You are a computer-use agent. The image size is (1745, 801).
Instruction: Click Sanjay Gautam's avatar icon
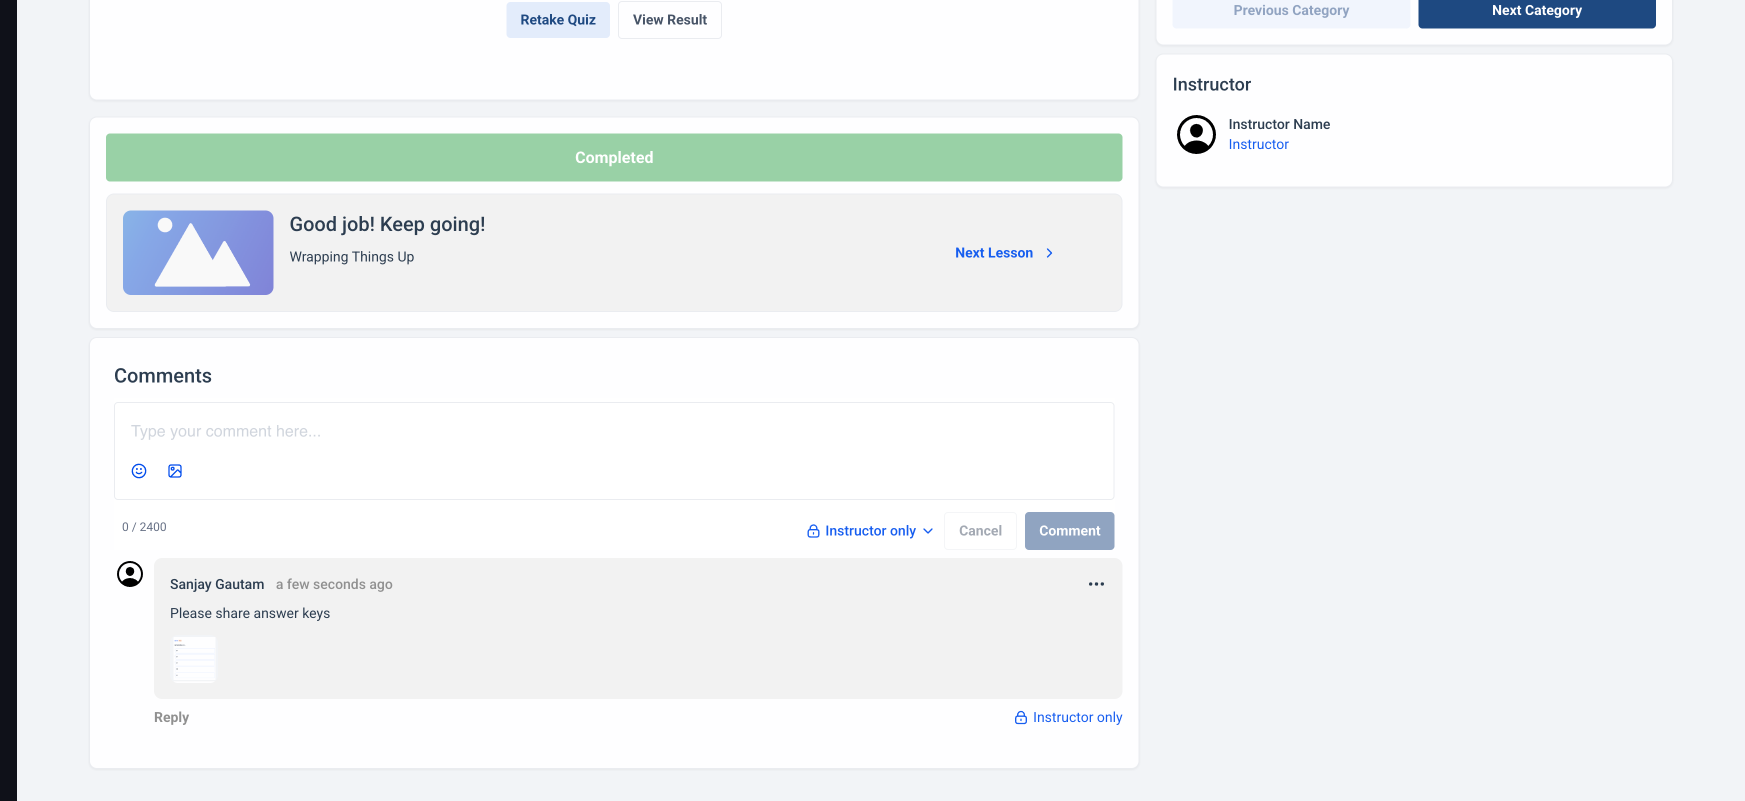pyautogui.click(x=130, y=574)
